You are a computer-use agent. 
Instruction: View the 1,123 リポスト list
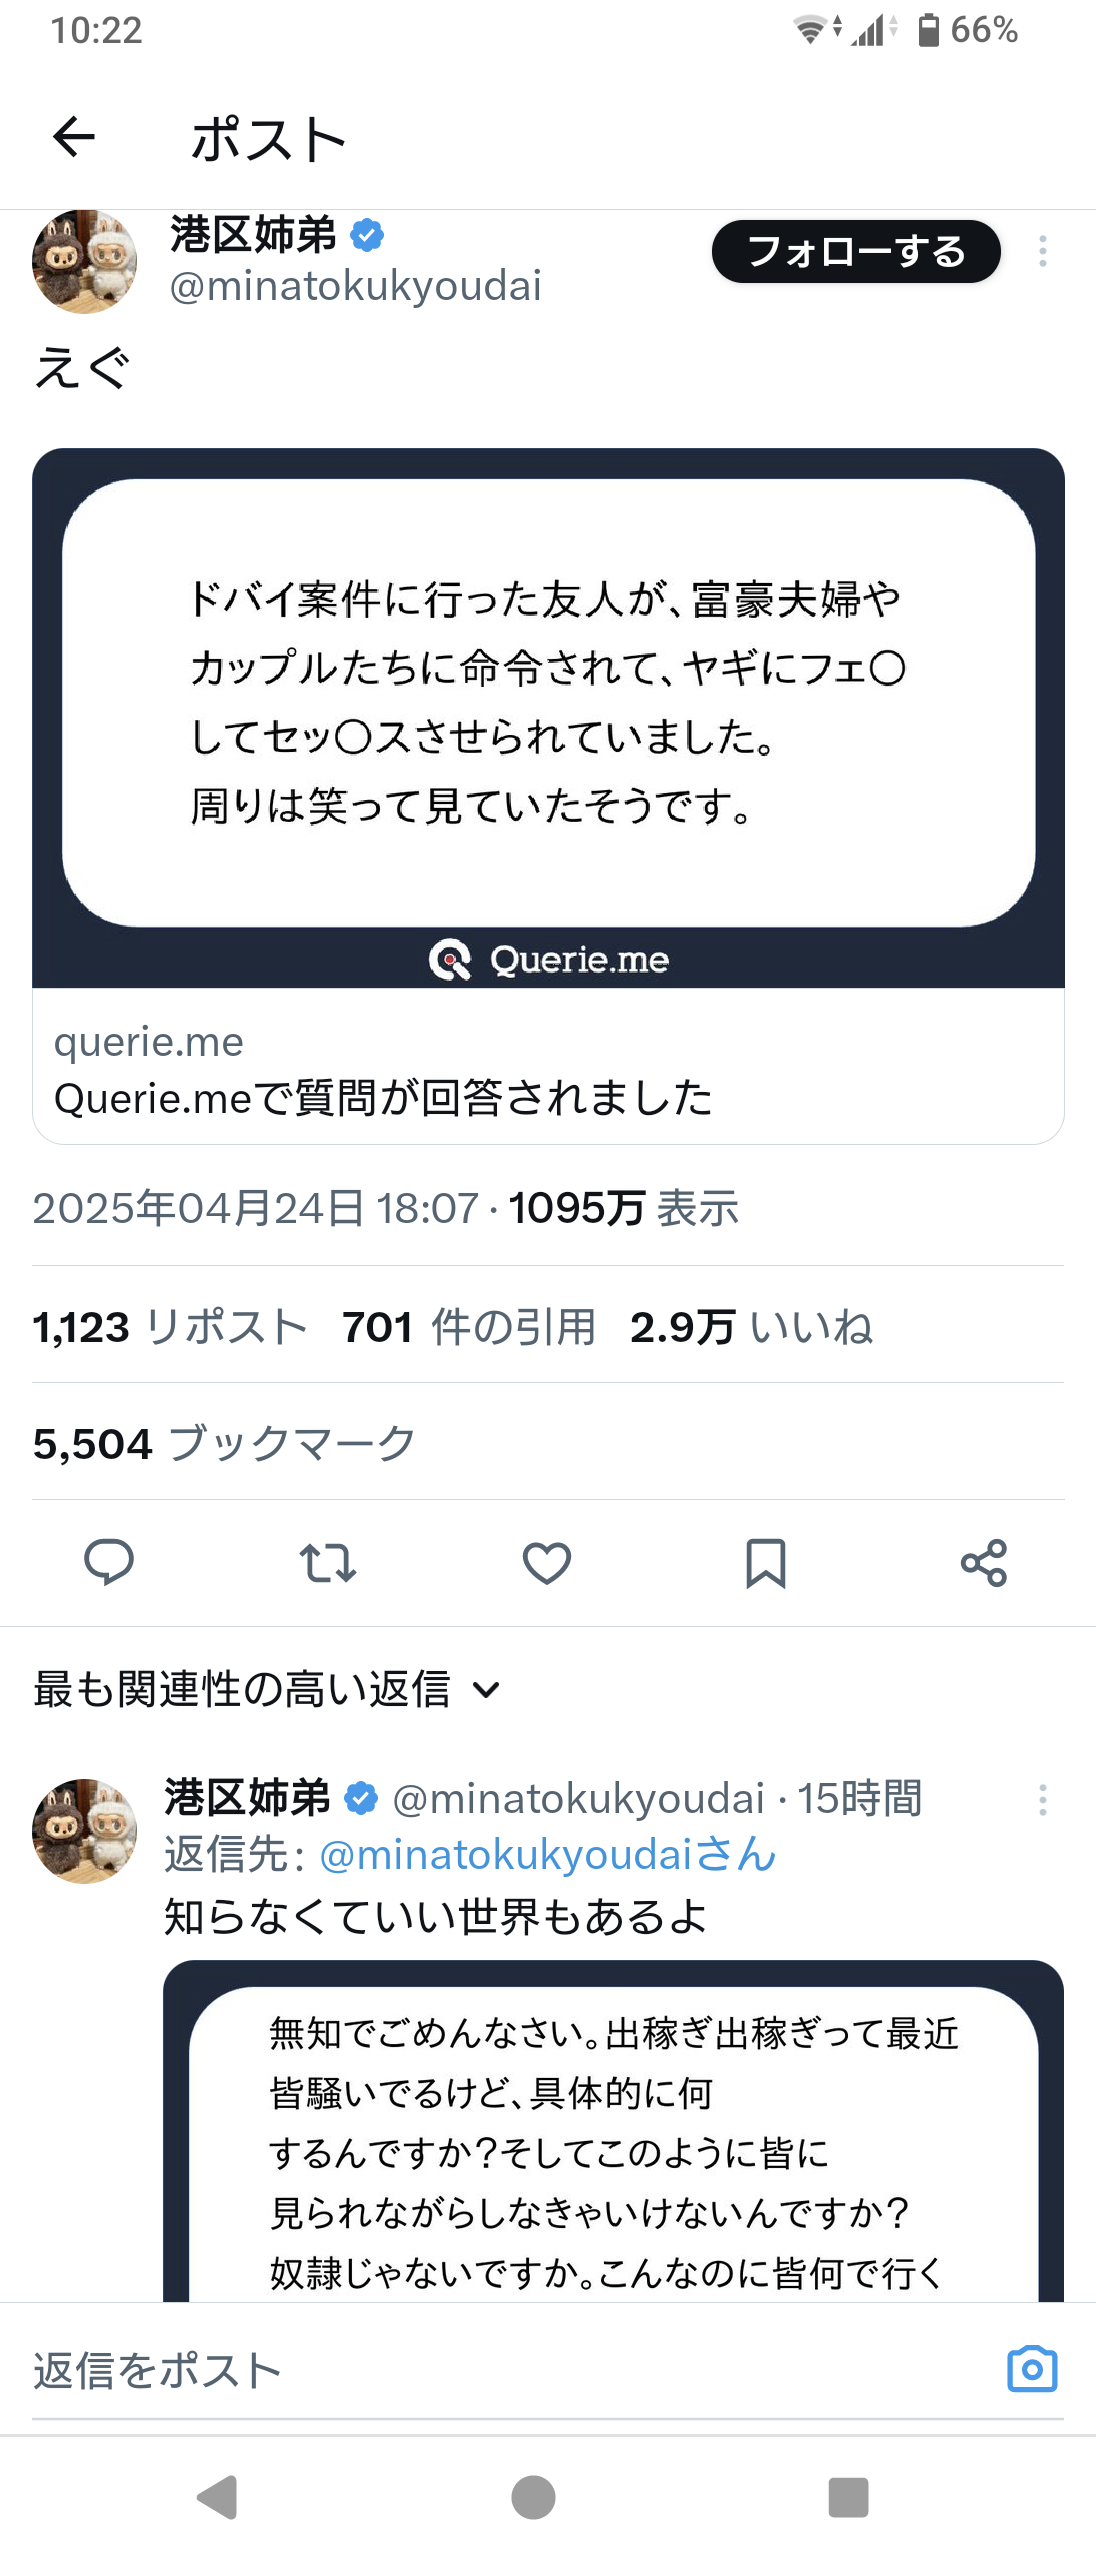(x=170, y=1327)
